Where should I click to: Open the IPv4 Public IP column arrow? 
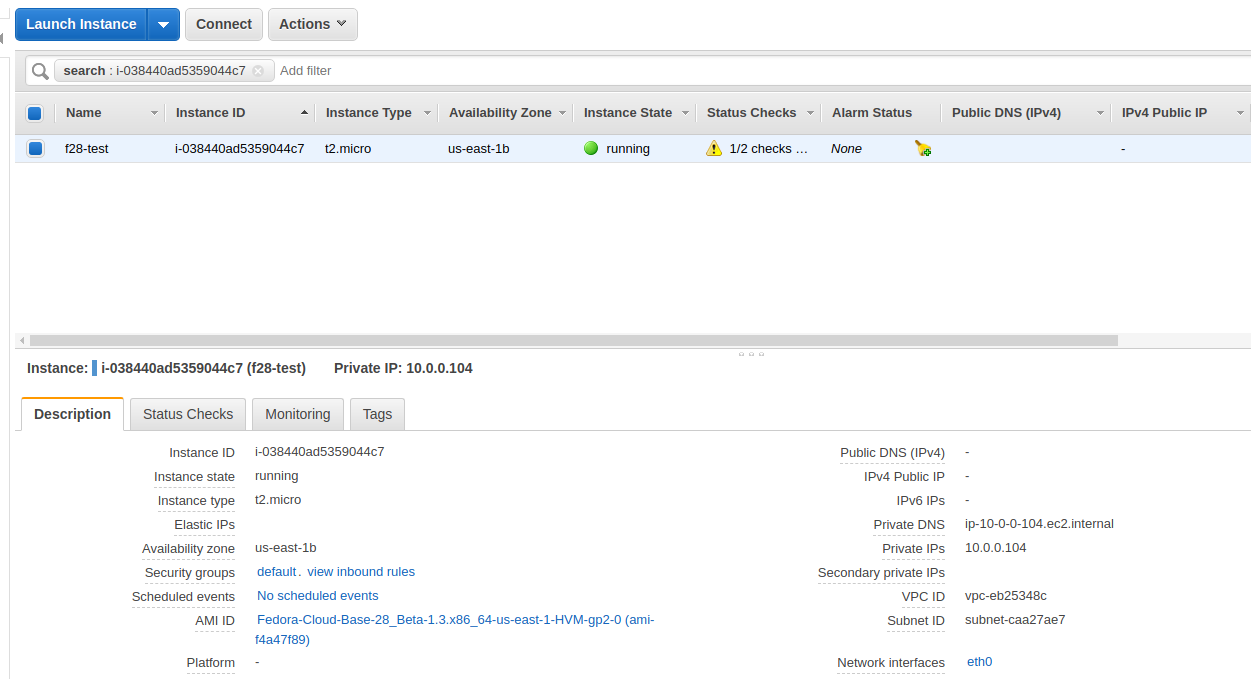click(1240, 113)
